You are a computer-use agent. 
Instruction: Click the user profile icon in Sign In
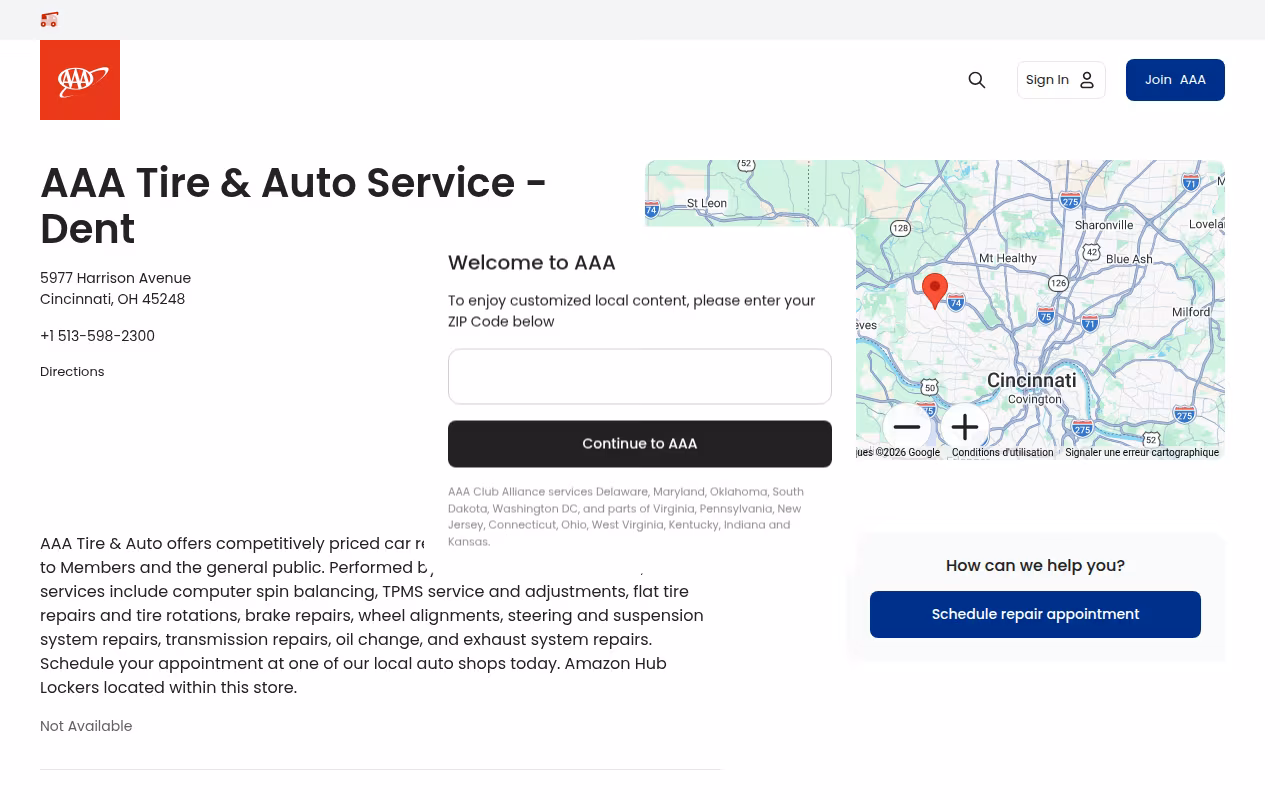pos(1087,80)
